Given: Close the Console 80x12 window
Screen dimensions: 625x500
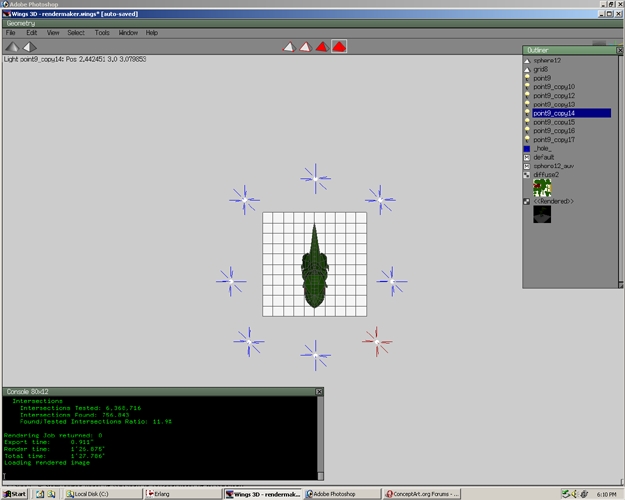Looking at the screenshot, I should click(319, 392).
